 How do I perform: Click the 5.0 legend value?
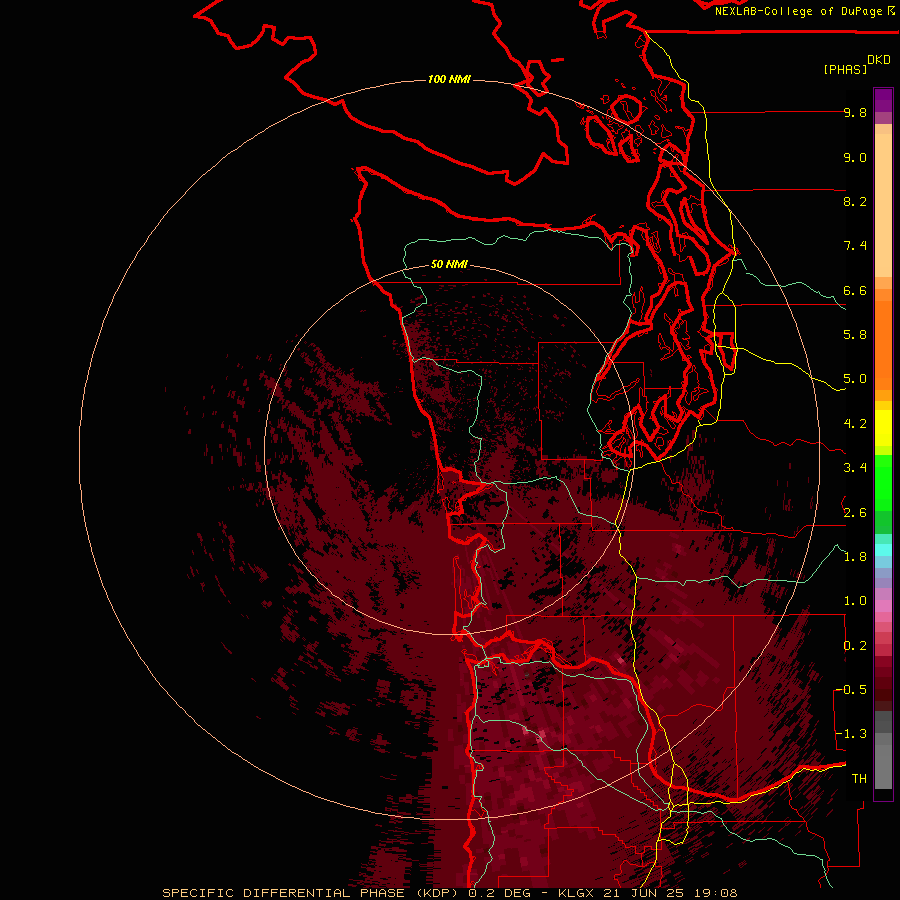[x=855, y=379]
